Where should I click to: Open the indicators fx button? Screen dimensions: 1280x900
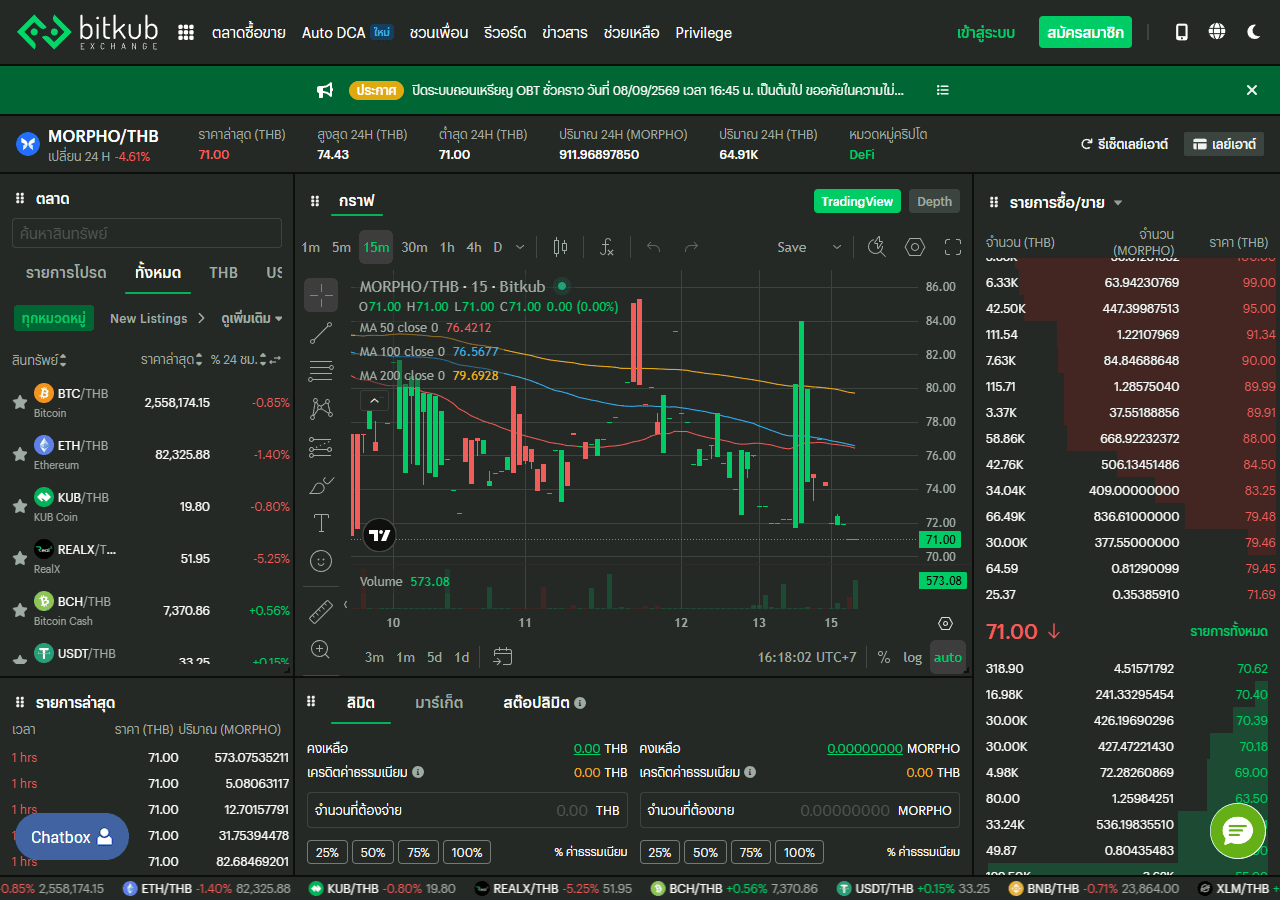point(606,247)
